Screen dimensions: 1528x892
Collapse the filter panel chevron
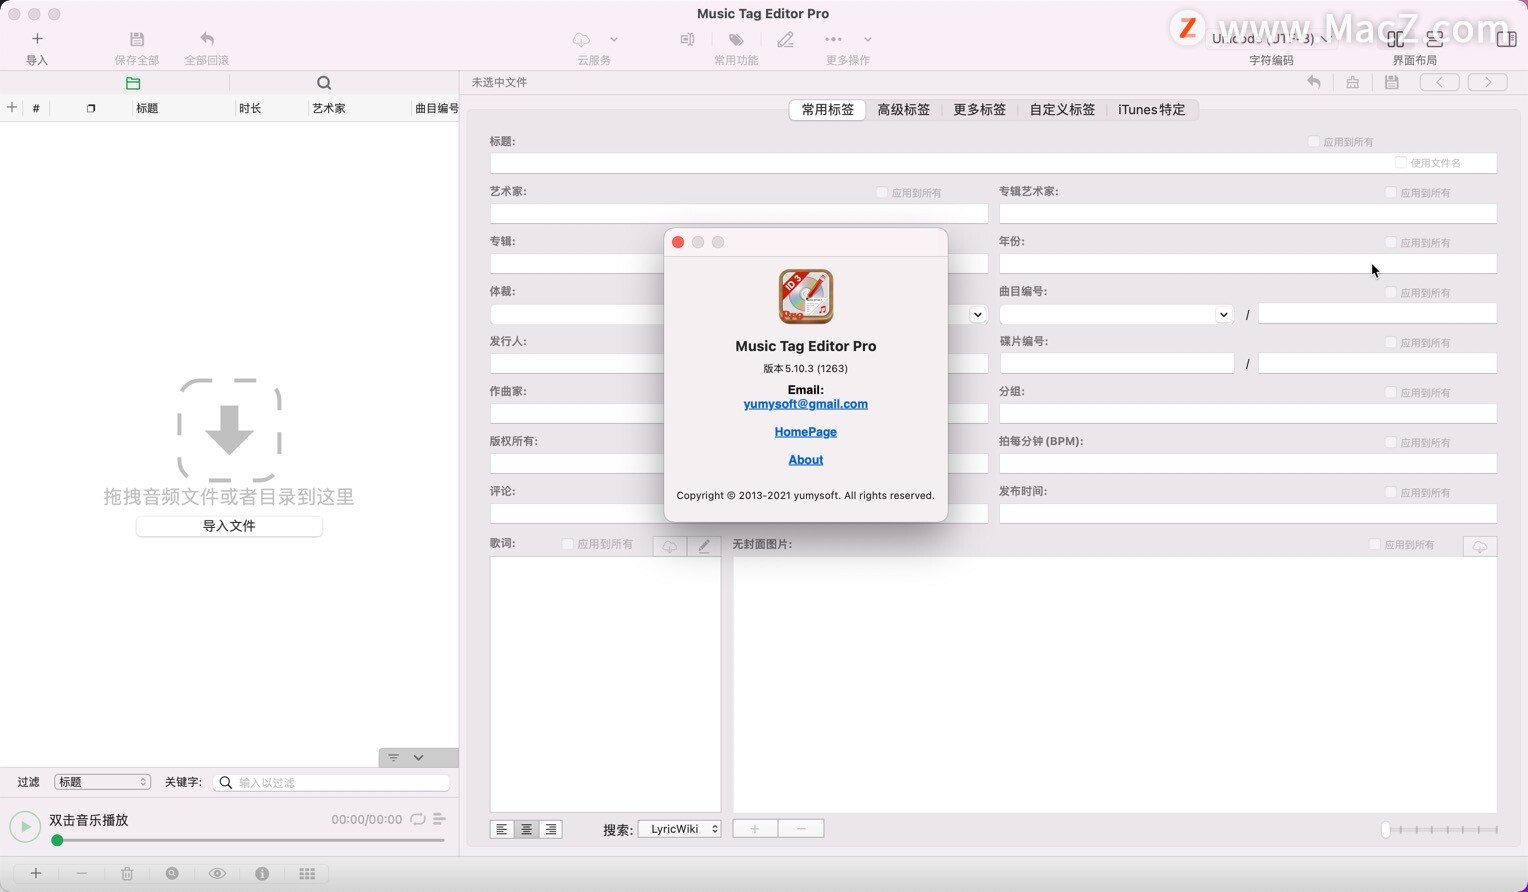[418, 758]
